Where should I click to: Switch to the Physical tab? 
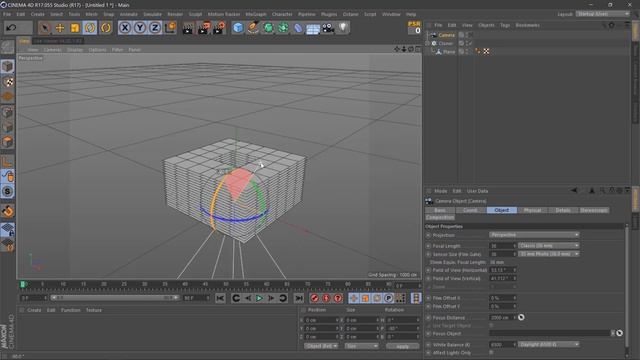pyautogui.click(x=532, y=210)
